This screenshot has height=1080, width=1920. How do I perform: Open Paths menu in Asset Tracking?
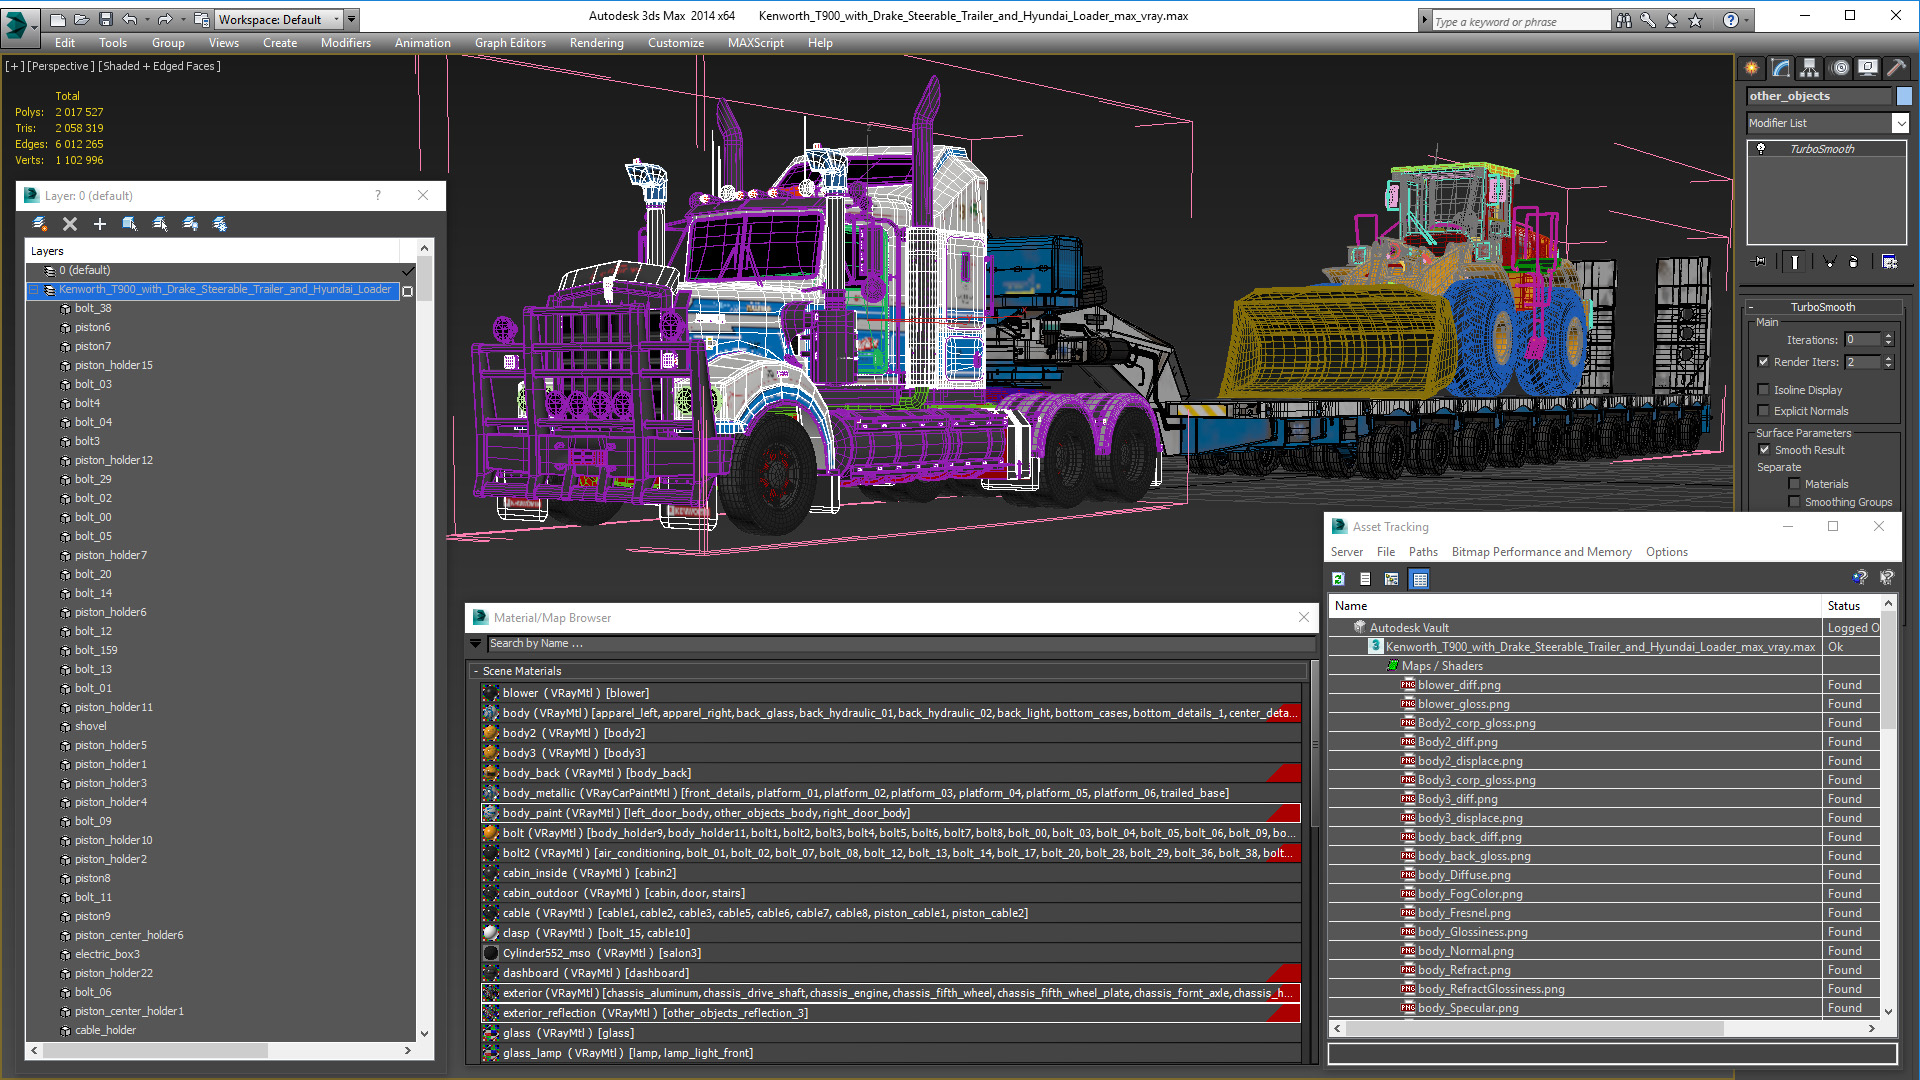1423,552
